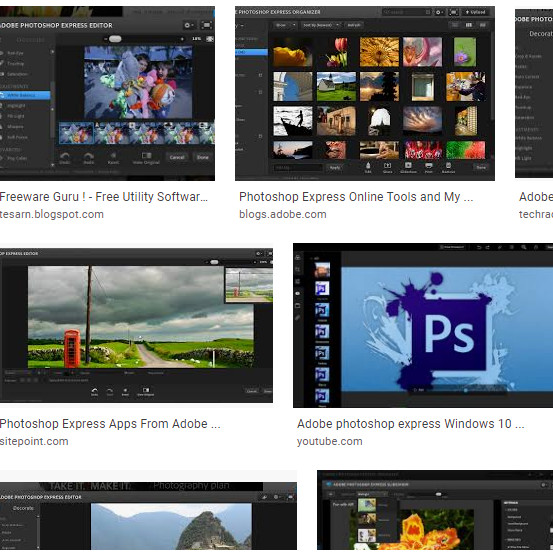Open the Freeware Guru editor screenshot with the kids photo

pos(107,93)
